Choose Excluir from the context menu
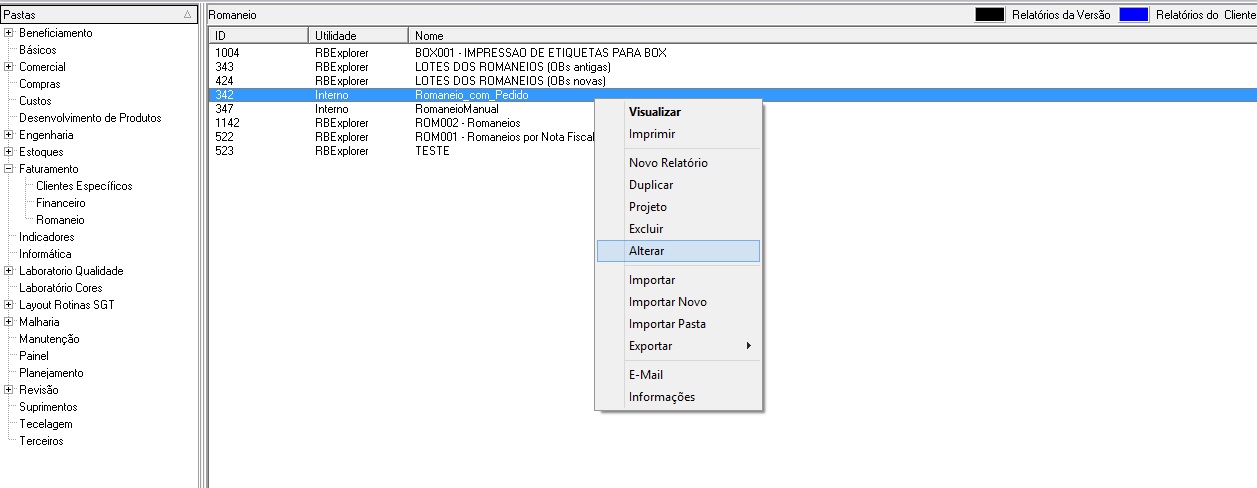This screenshot has width=1257, height=488. [646, 229]
